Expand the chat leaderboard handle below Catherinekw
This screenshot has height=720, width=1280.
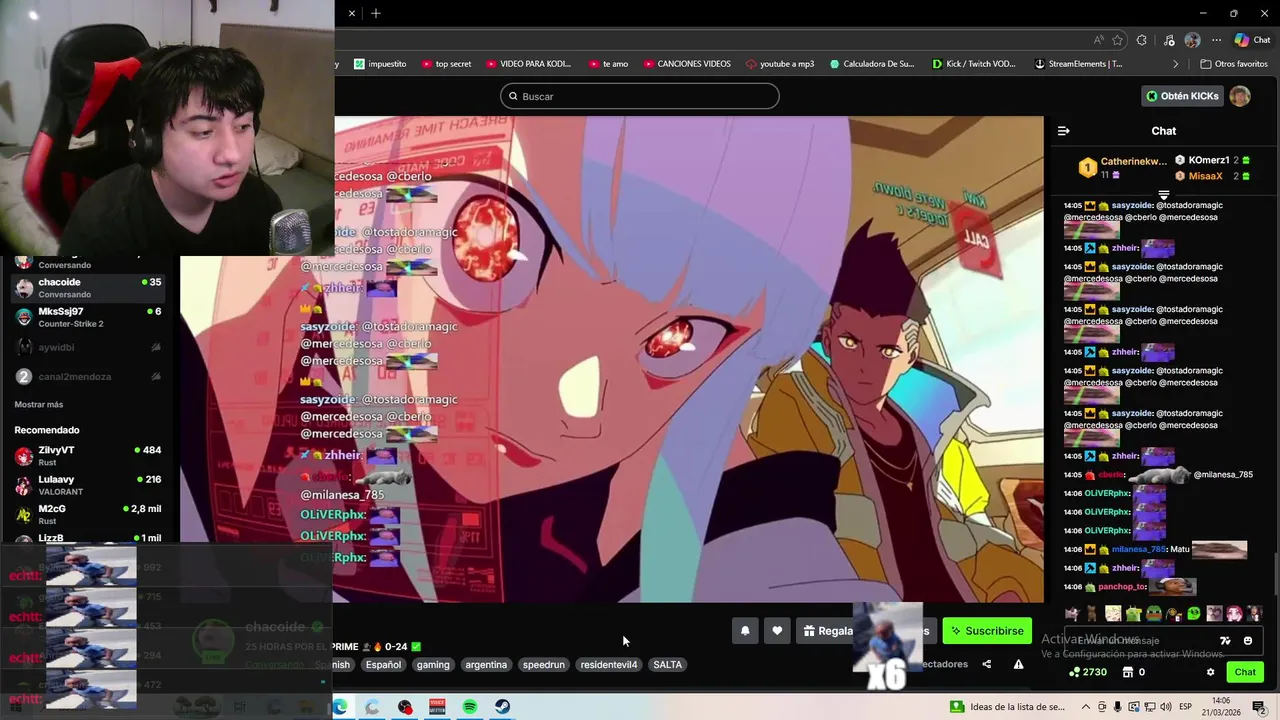(1164, 195)
